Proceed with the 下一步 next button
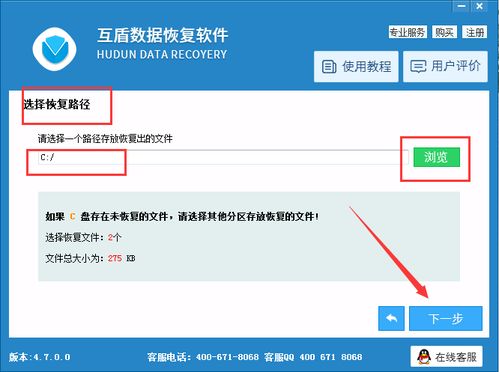Screen dimensions: 499x372 point(446,319)
